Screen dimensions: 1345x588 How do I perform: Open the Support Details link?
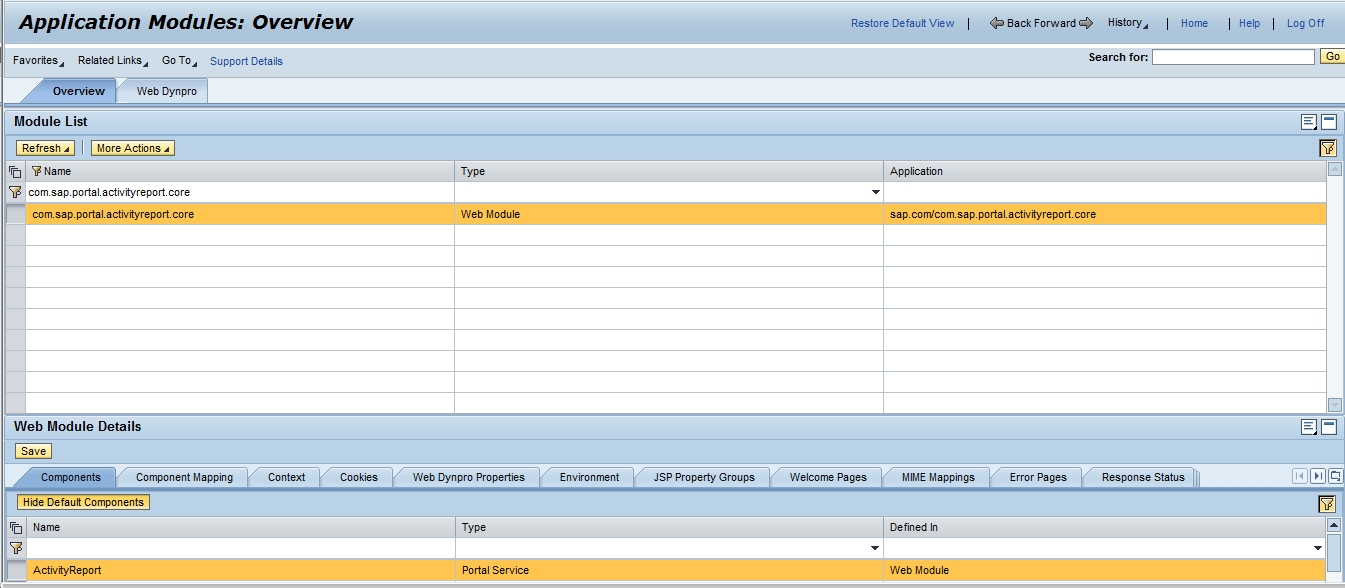coord(246,61)
